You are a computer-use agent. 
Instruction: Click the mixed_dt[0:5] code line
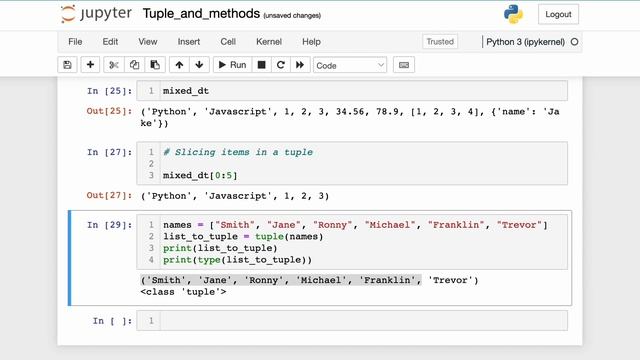tap(200, 176)
